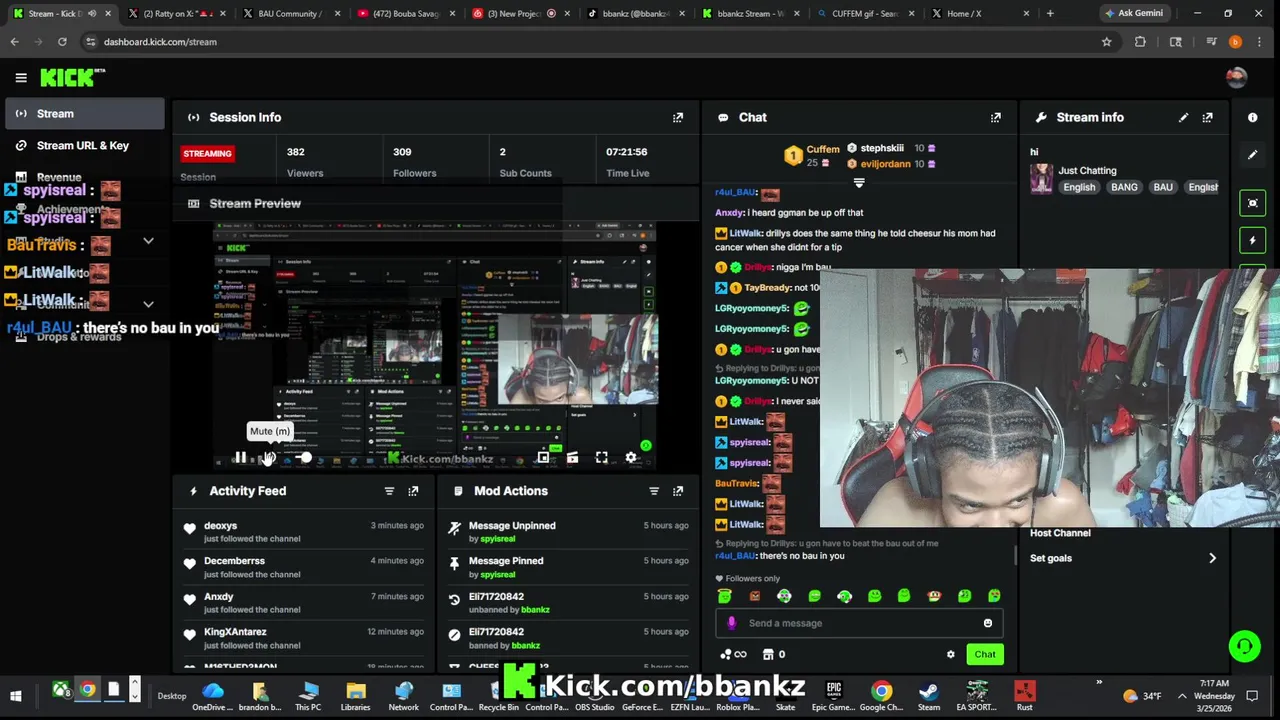Select the BAU stream tag
This screenshot has height=720, width=1280.
[1163, 187]
